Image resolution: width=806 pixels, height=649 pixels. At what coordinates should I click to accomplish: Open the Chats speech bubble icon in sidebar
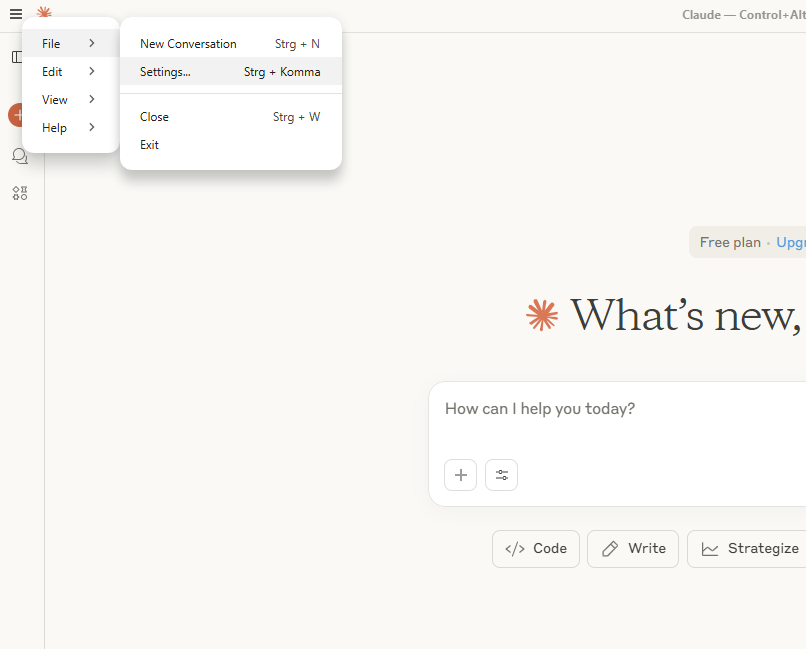[x=19, y=156]
